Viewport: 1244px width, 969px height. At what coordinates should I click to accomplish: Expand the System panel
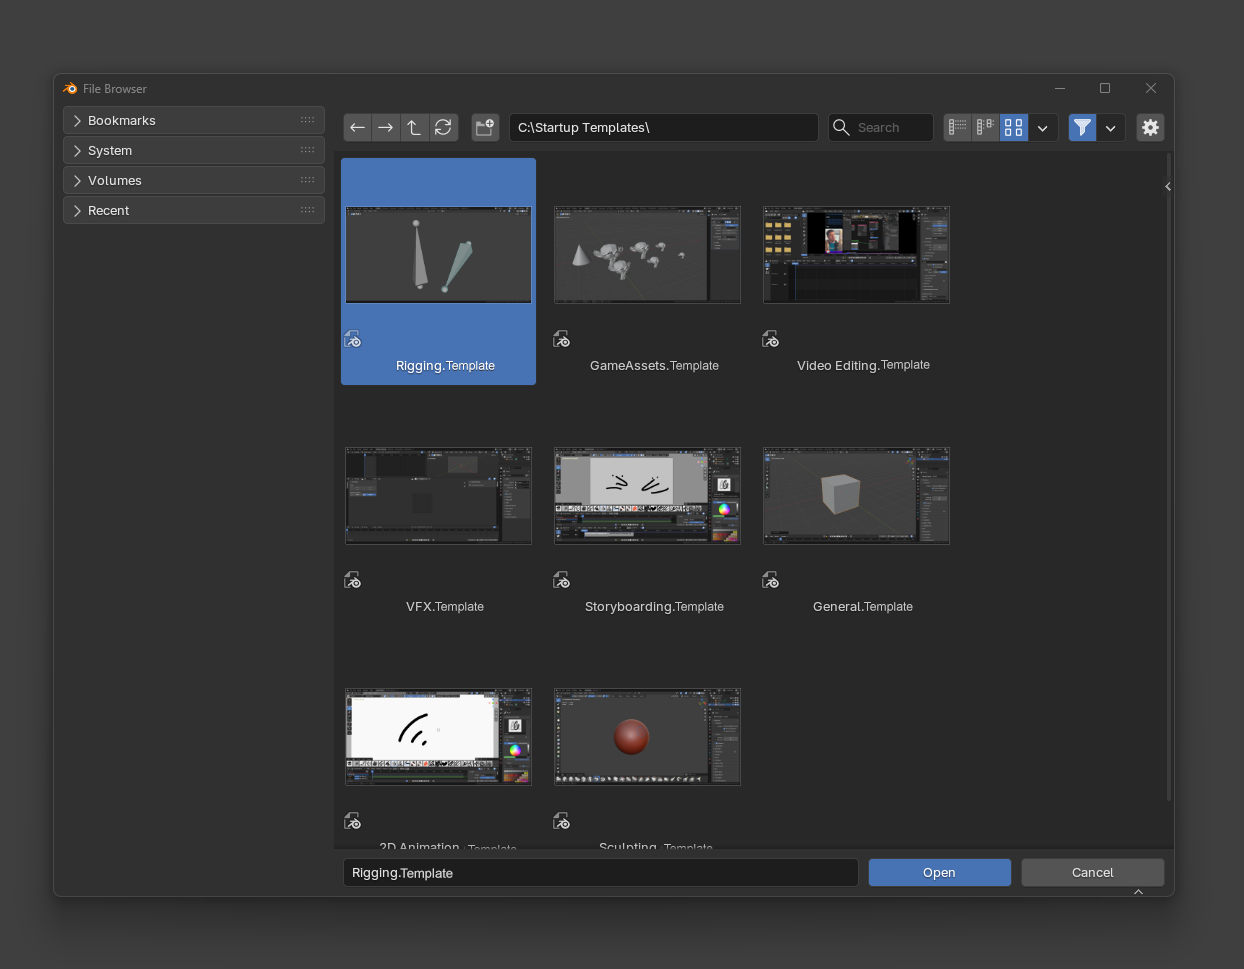[x=194, y=150]
